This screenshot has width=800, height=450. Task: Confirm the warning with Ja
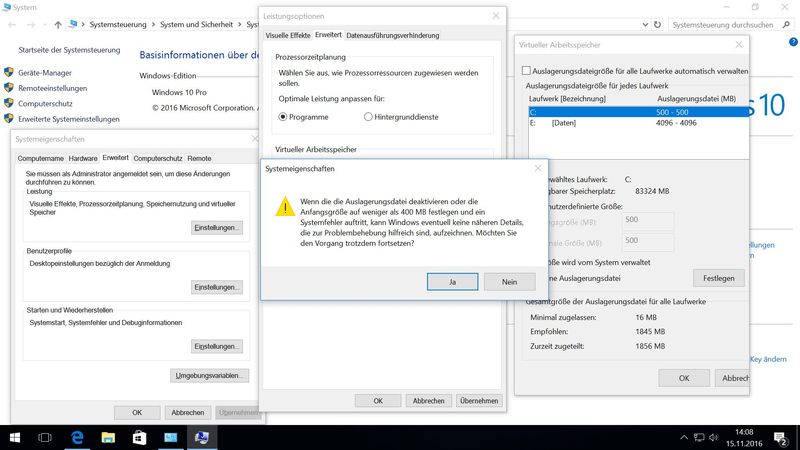pos(452,282)
